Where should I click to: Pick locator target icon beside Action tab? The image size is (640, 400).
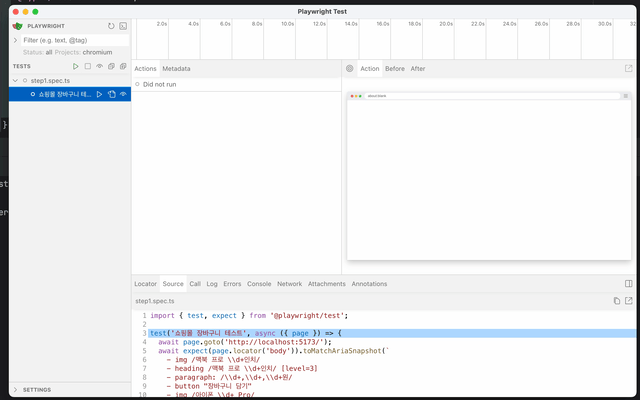tap(349, 69)
